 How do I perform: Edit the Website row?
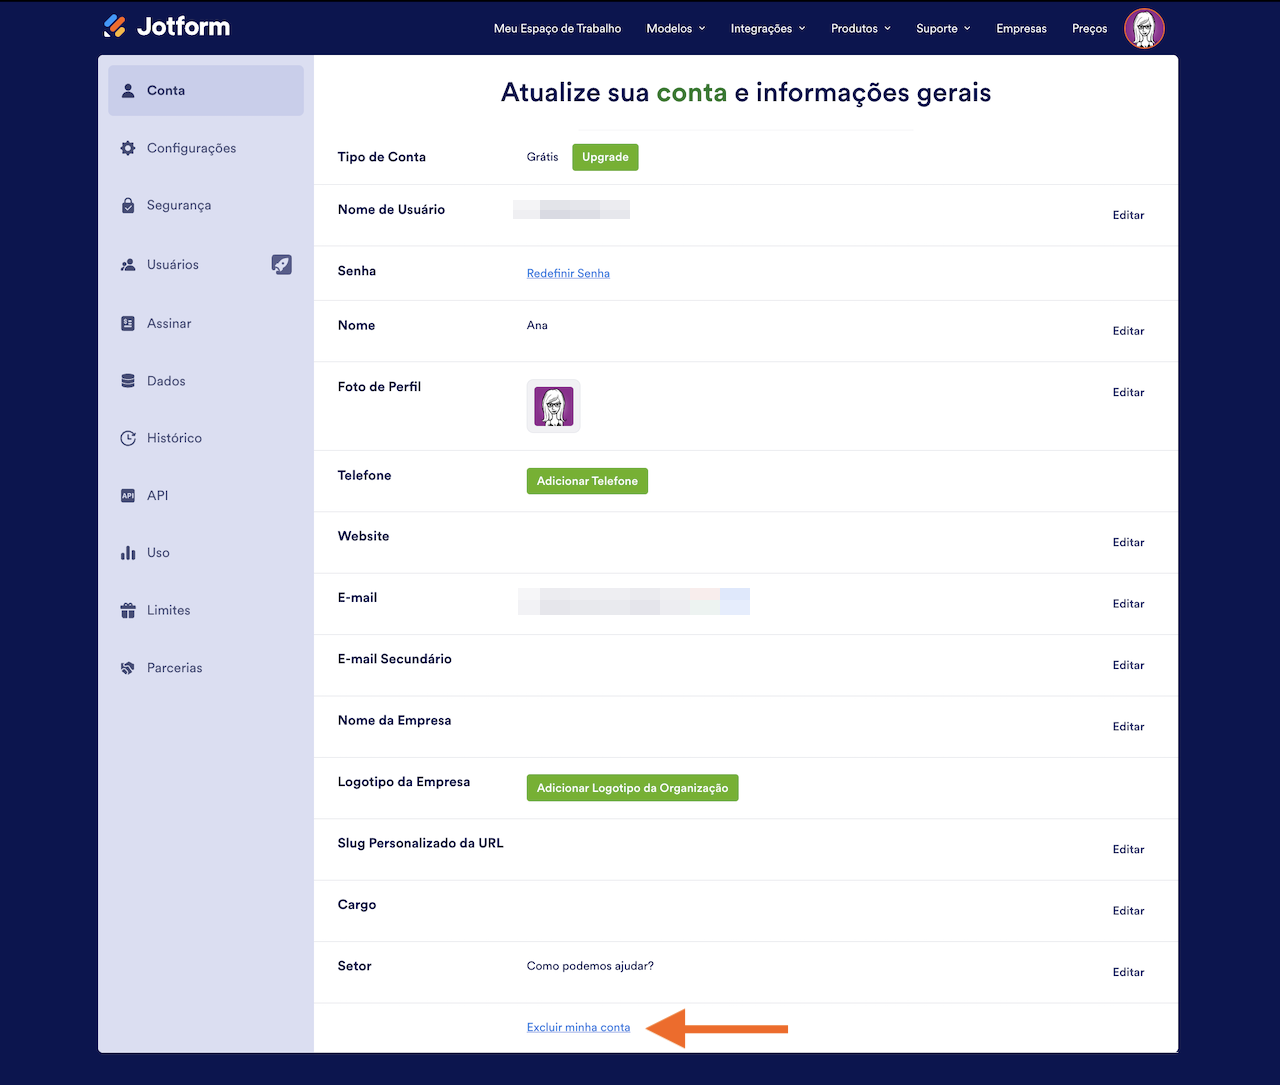tap(1128, 542)
